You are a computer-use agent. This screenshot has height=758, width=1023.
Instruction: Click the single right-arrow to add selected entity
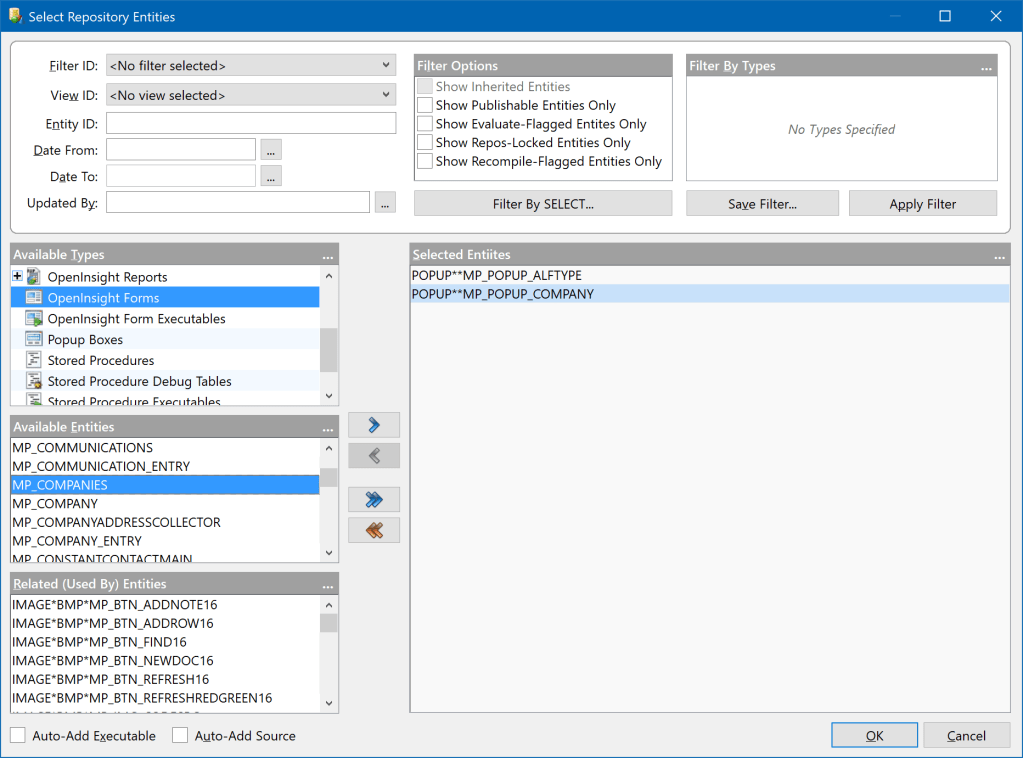click(373, 424)
